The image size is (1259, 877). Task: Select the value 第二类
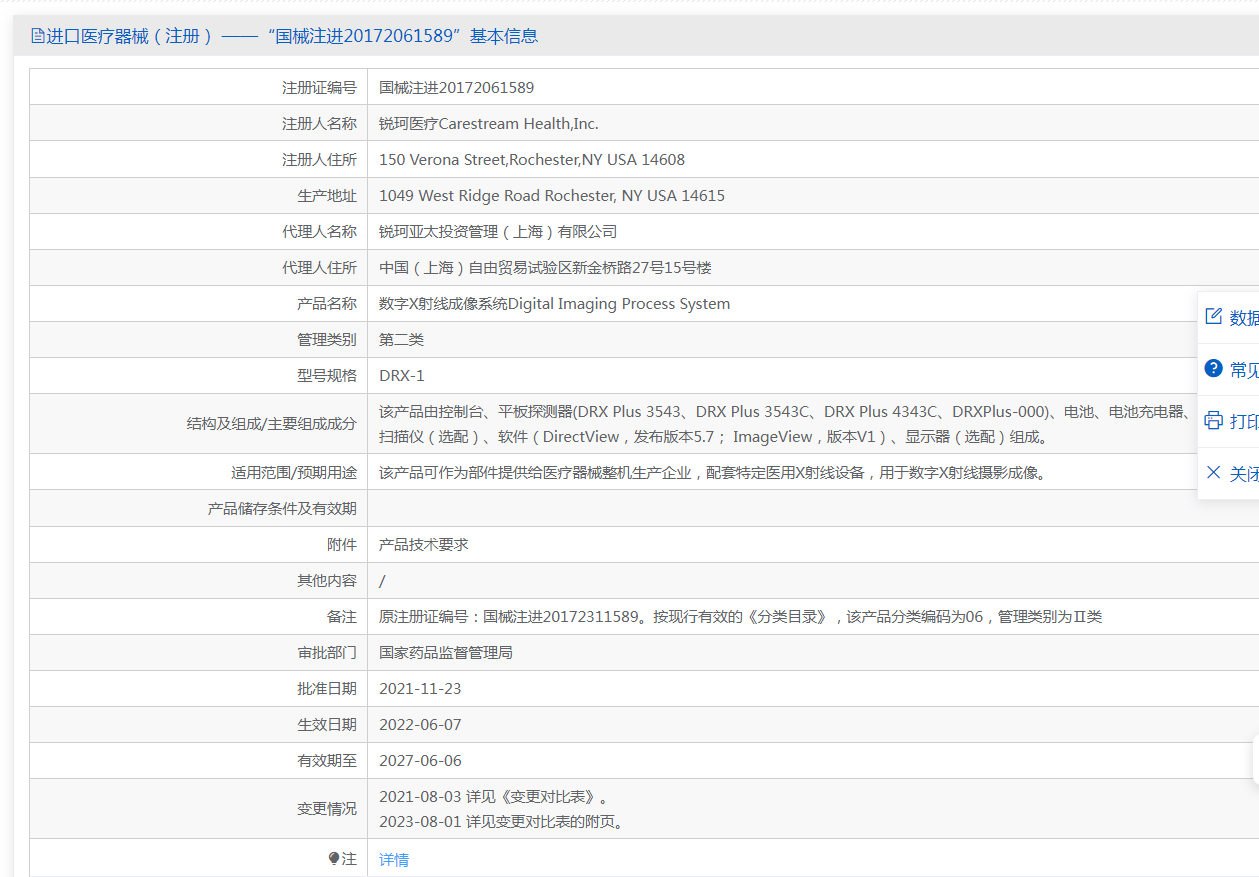(402, 340)
